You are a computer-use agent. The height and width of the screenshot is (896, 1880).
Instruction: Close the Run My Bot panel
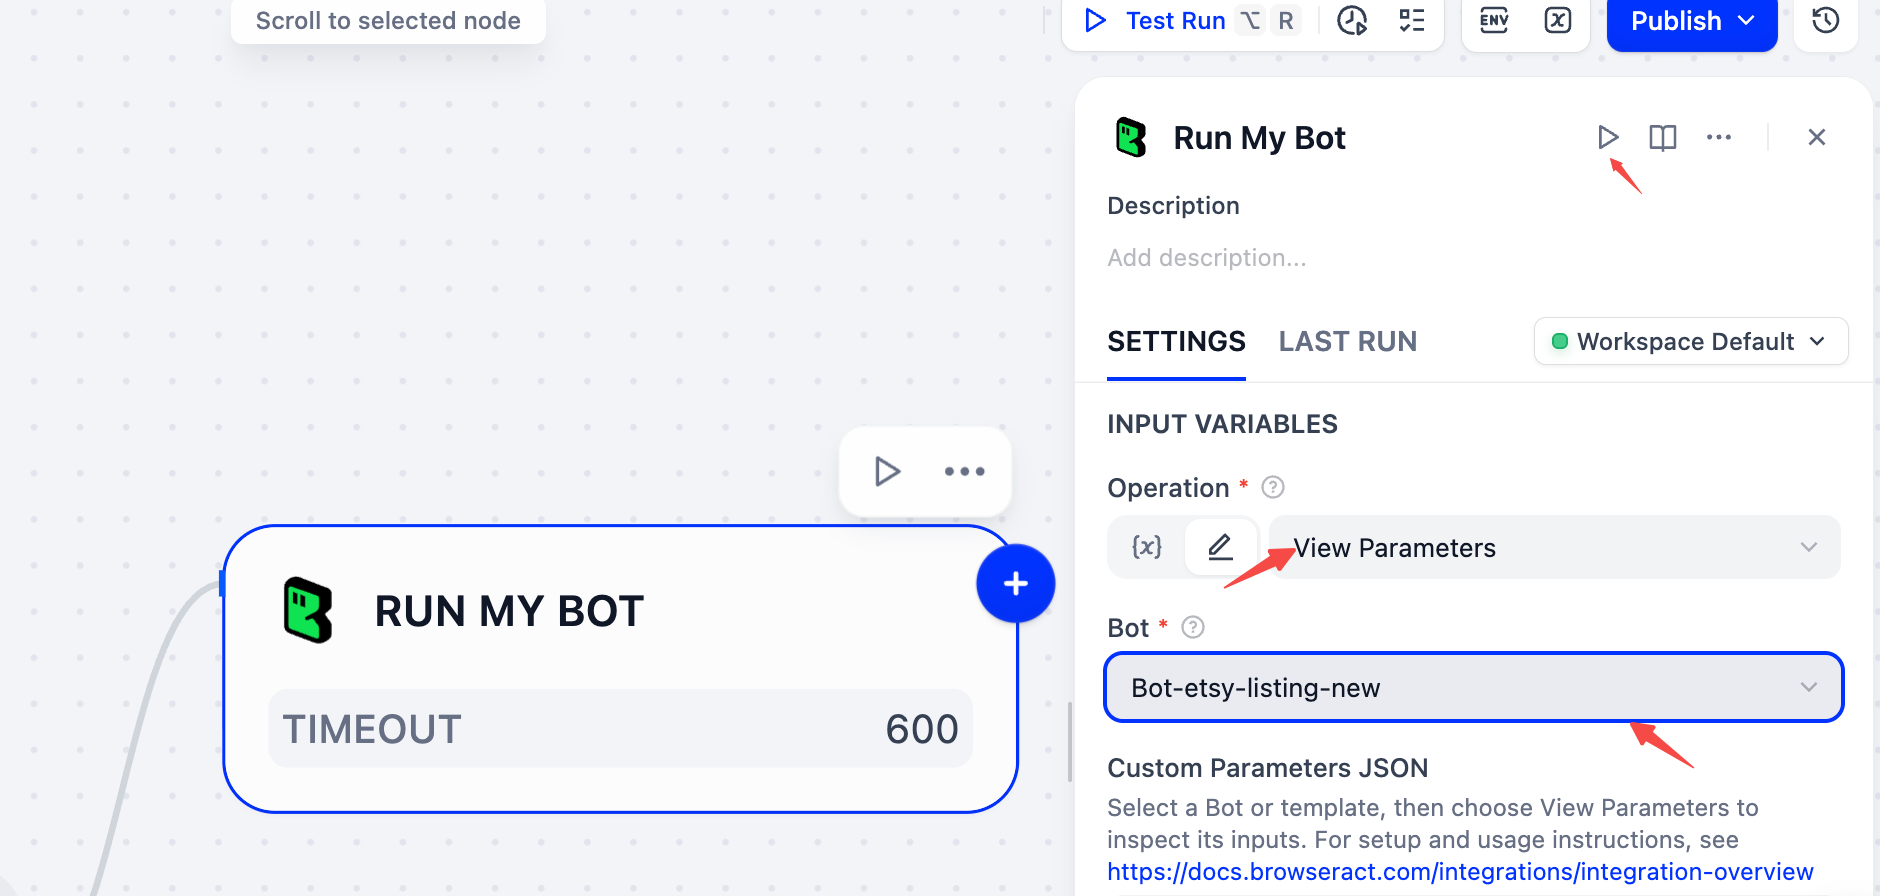pyautogui.click(x=1817, y=137)
